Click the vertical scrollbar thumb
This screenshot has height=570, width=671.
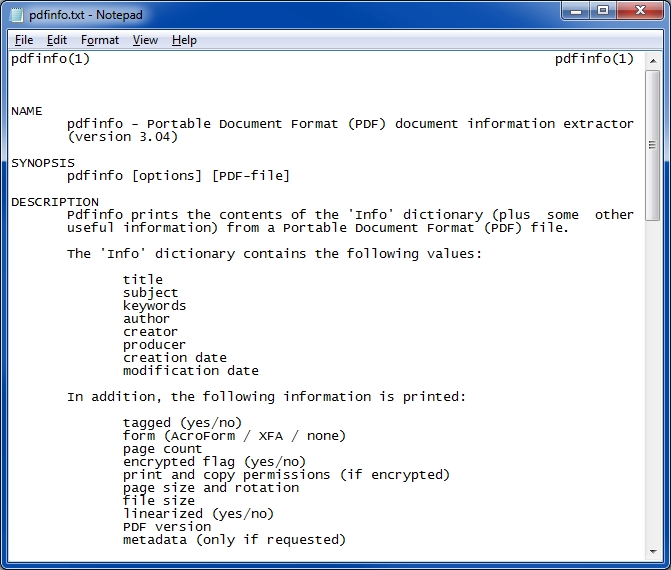tap(653, 145)
